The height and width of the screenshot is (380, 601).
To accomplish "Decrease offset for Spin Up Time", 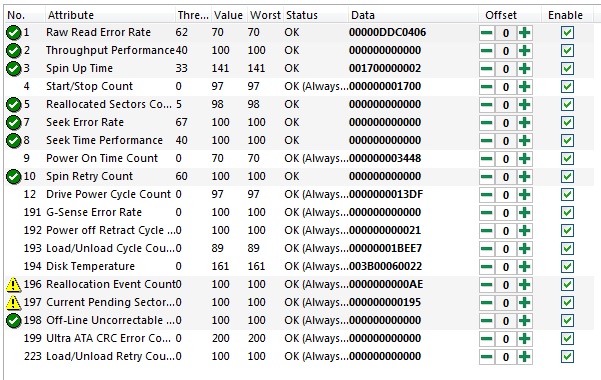I will 487,69.
